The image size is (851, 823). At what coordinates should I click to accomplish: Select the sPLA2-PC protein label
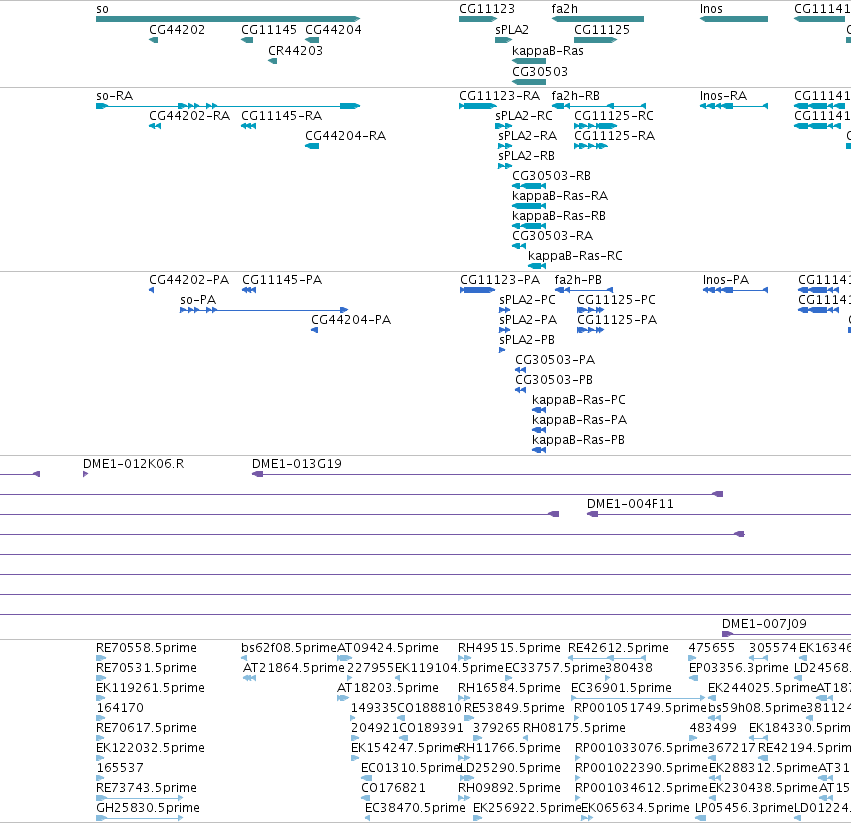coord(527,300)
